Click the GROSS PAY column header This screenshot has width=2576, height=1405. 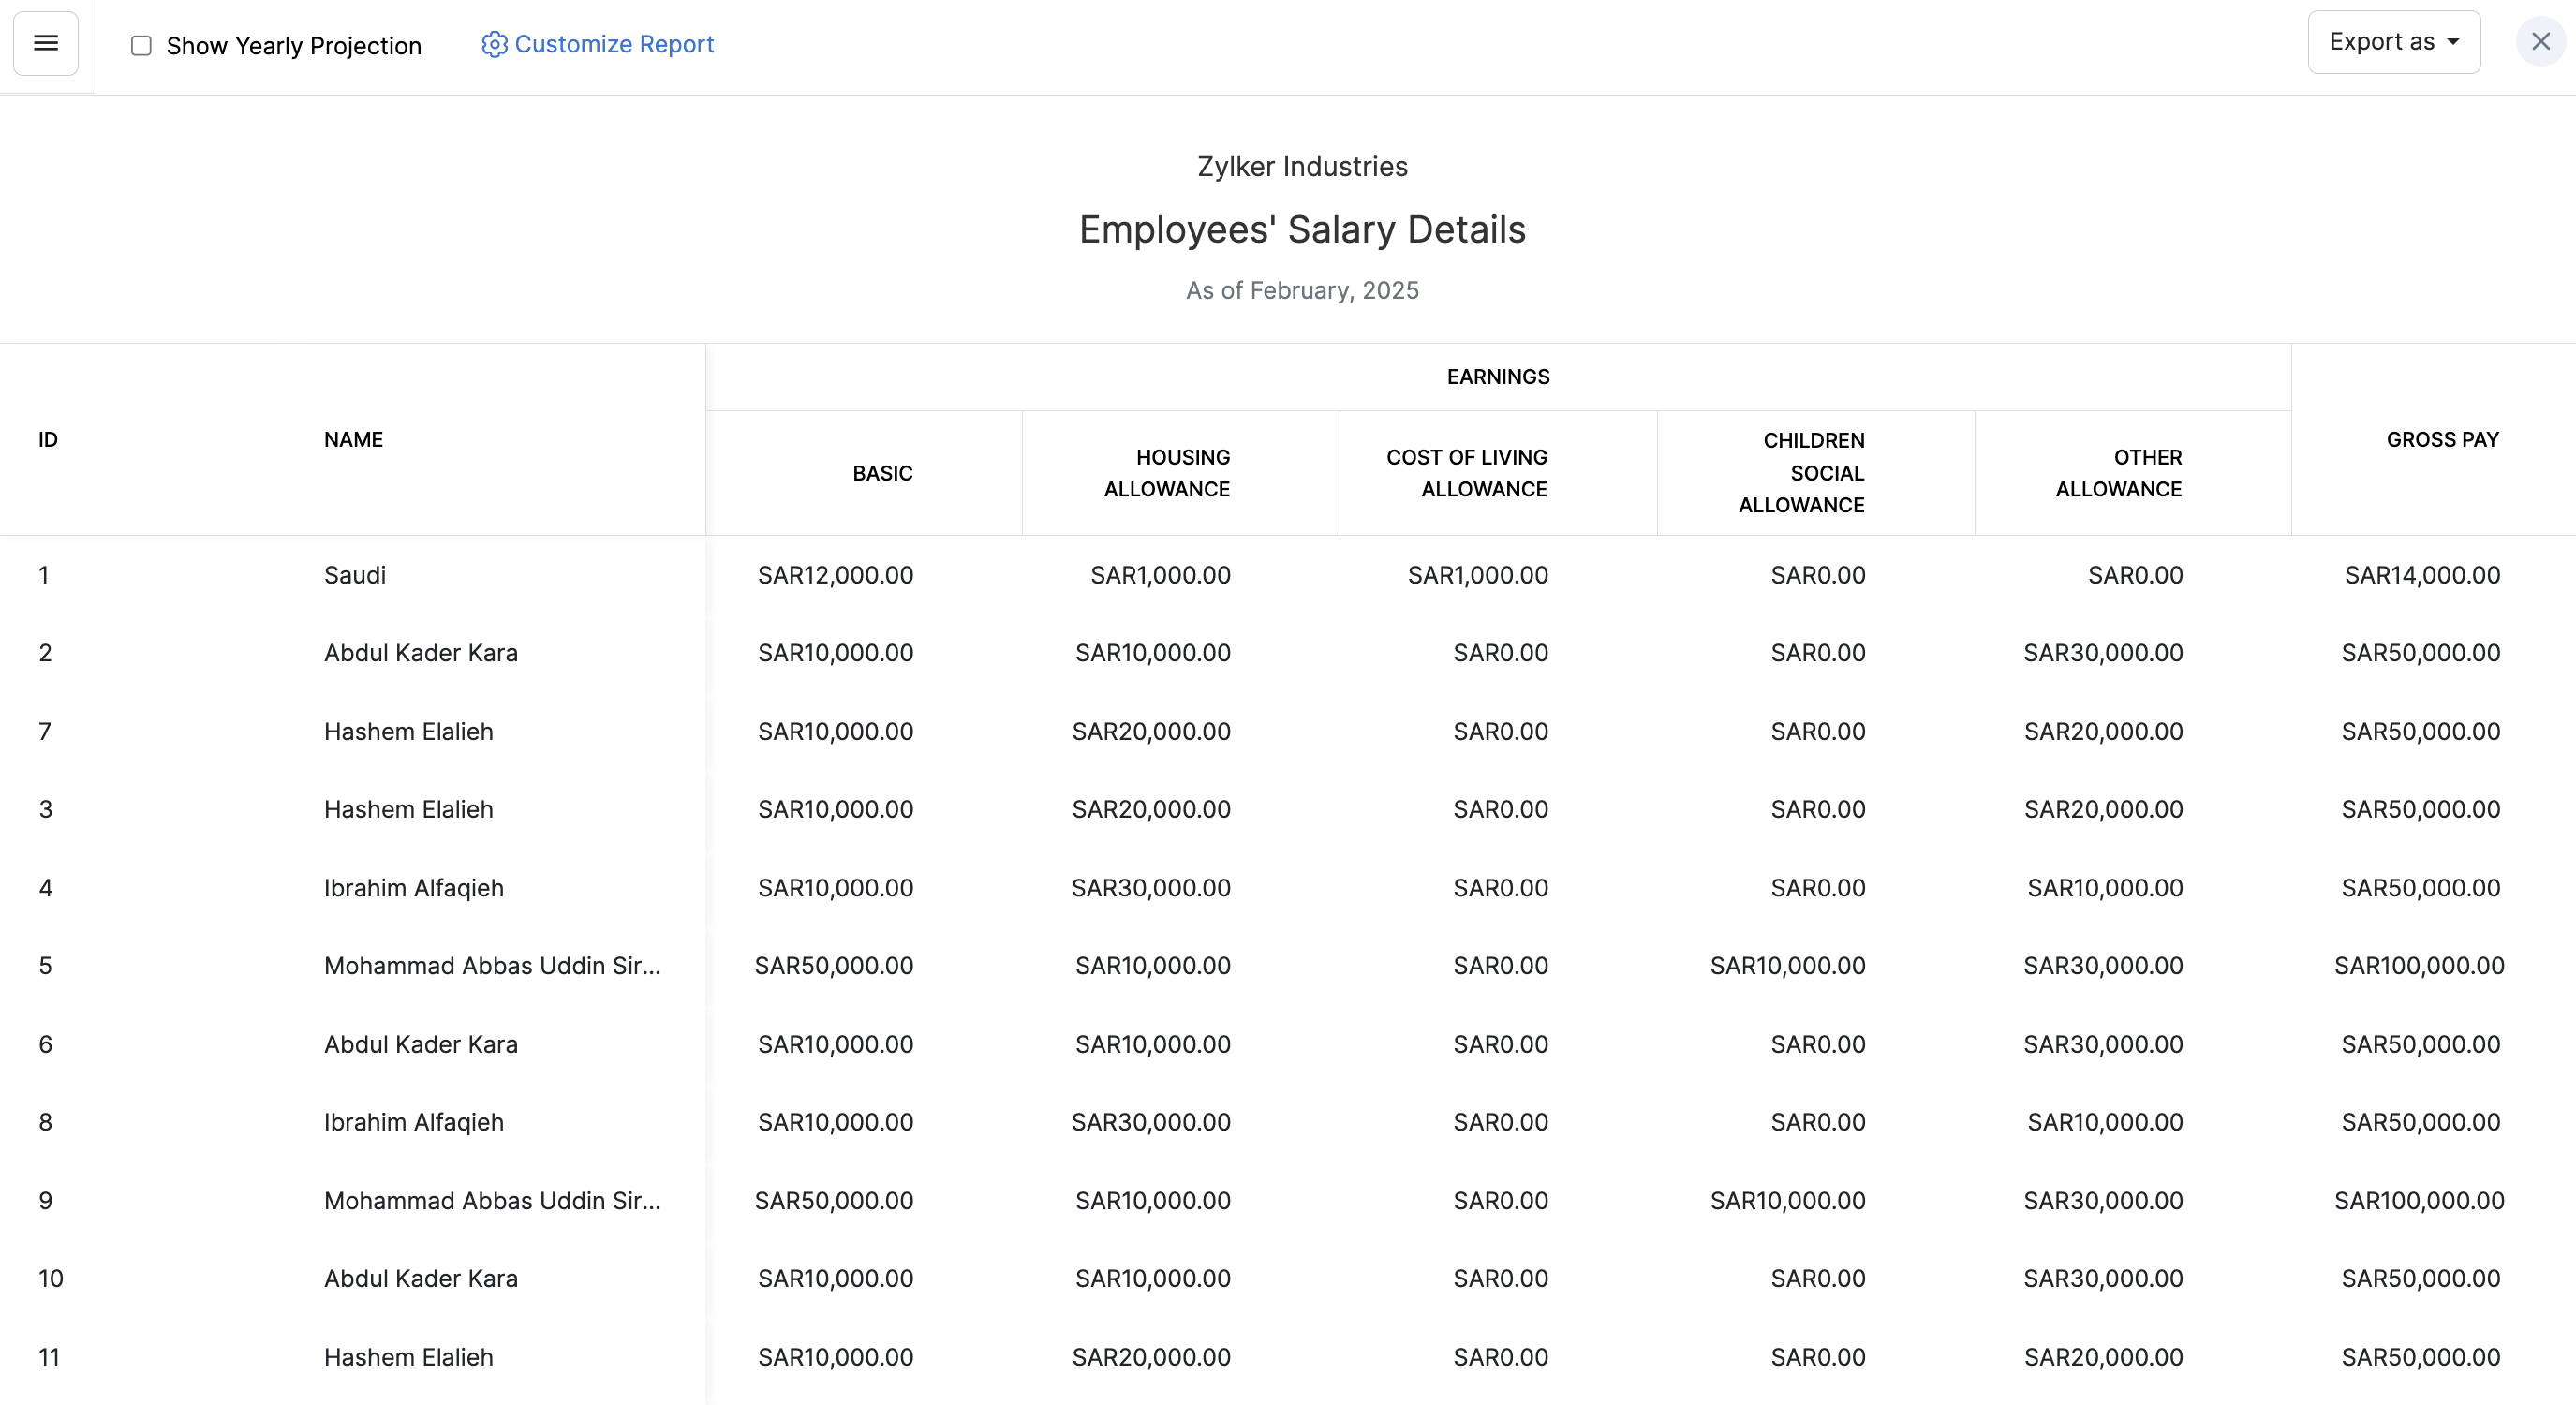tap(2442, 440)
